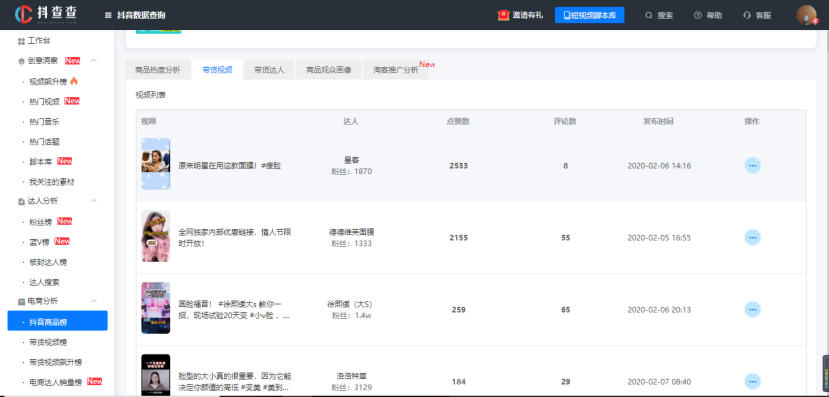Select the 带货视频 tab

point(217,70)
